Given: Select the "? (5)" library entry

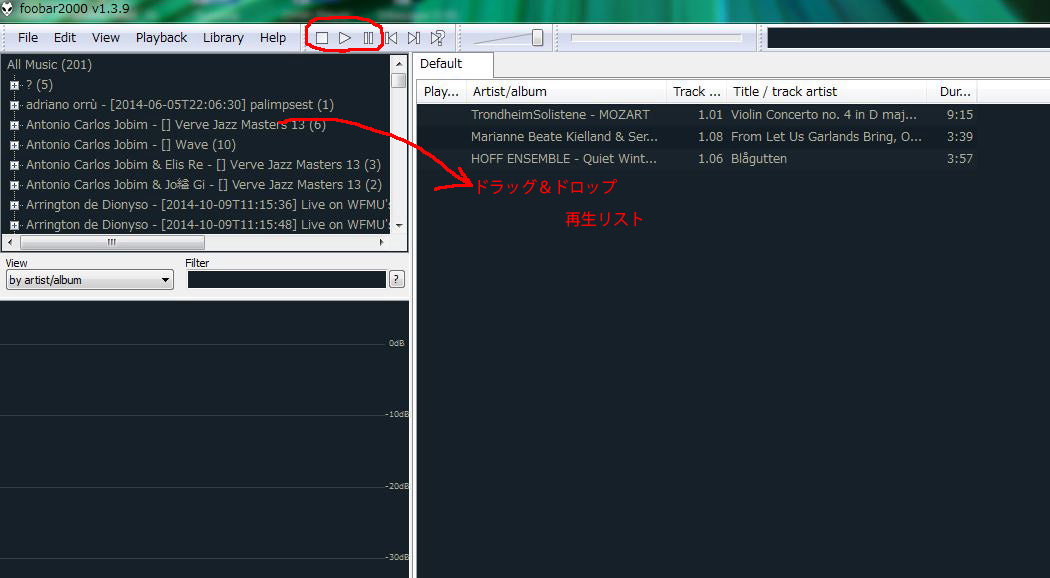Looking at the screenshot, I should [x=40, y=84].
